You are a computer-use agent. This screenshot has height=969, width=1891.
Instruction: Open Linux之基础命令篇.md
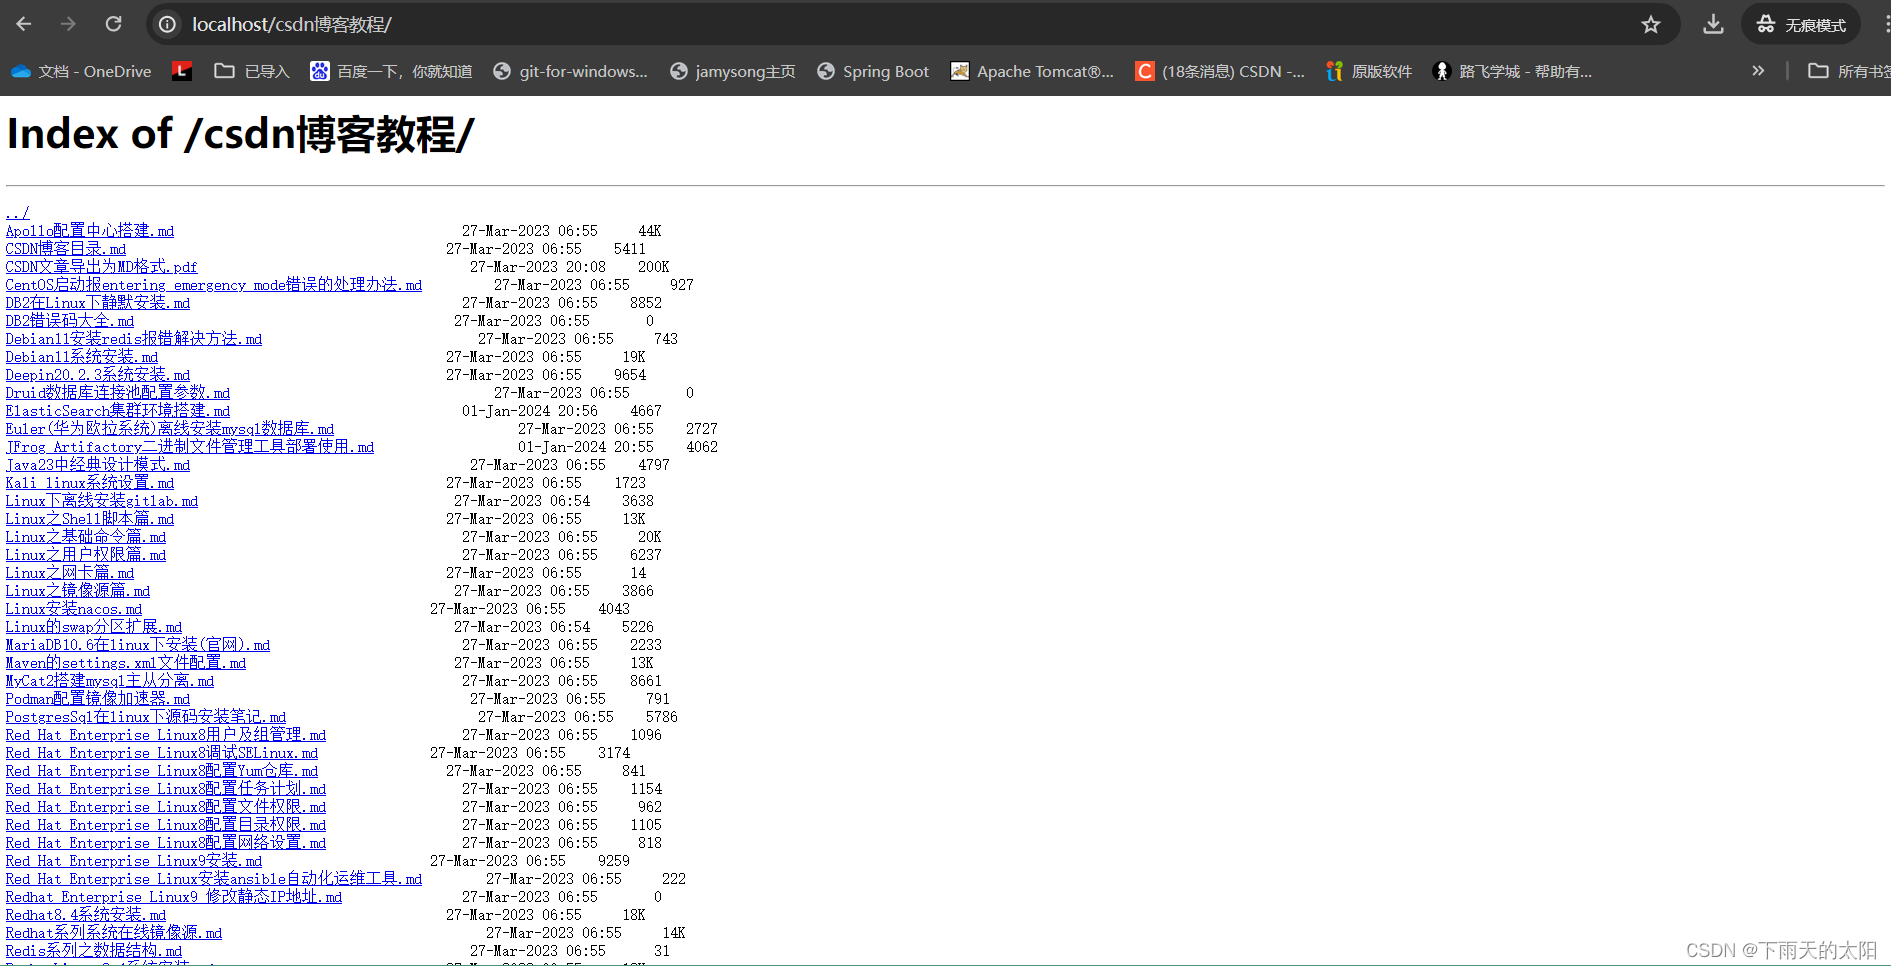[x=86, y=537]
